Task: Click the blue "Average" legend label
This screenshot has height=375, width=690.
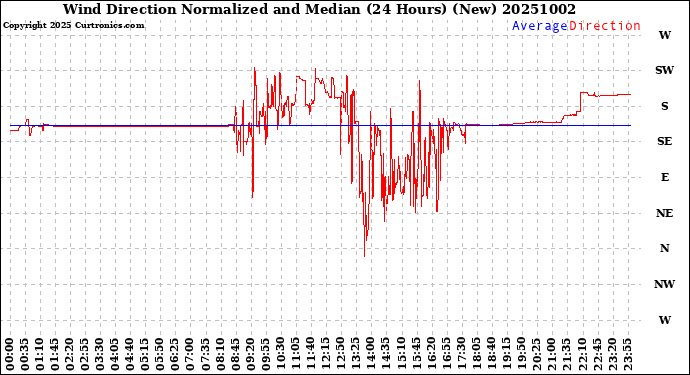Action: tap(540, 26)
